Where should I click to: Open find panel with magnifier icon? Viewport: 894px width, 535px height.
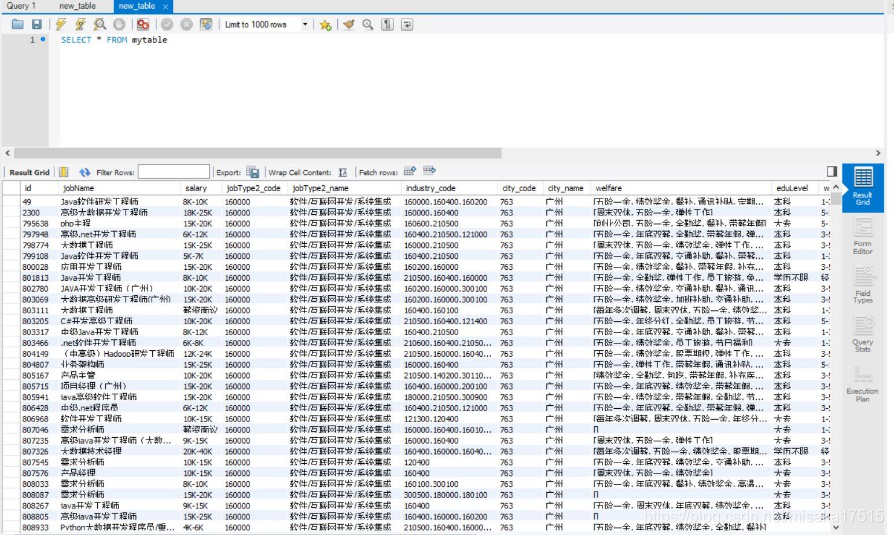(x=368, y=24)
